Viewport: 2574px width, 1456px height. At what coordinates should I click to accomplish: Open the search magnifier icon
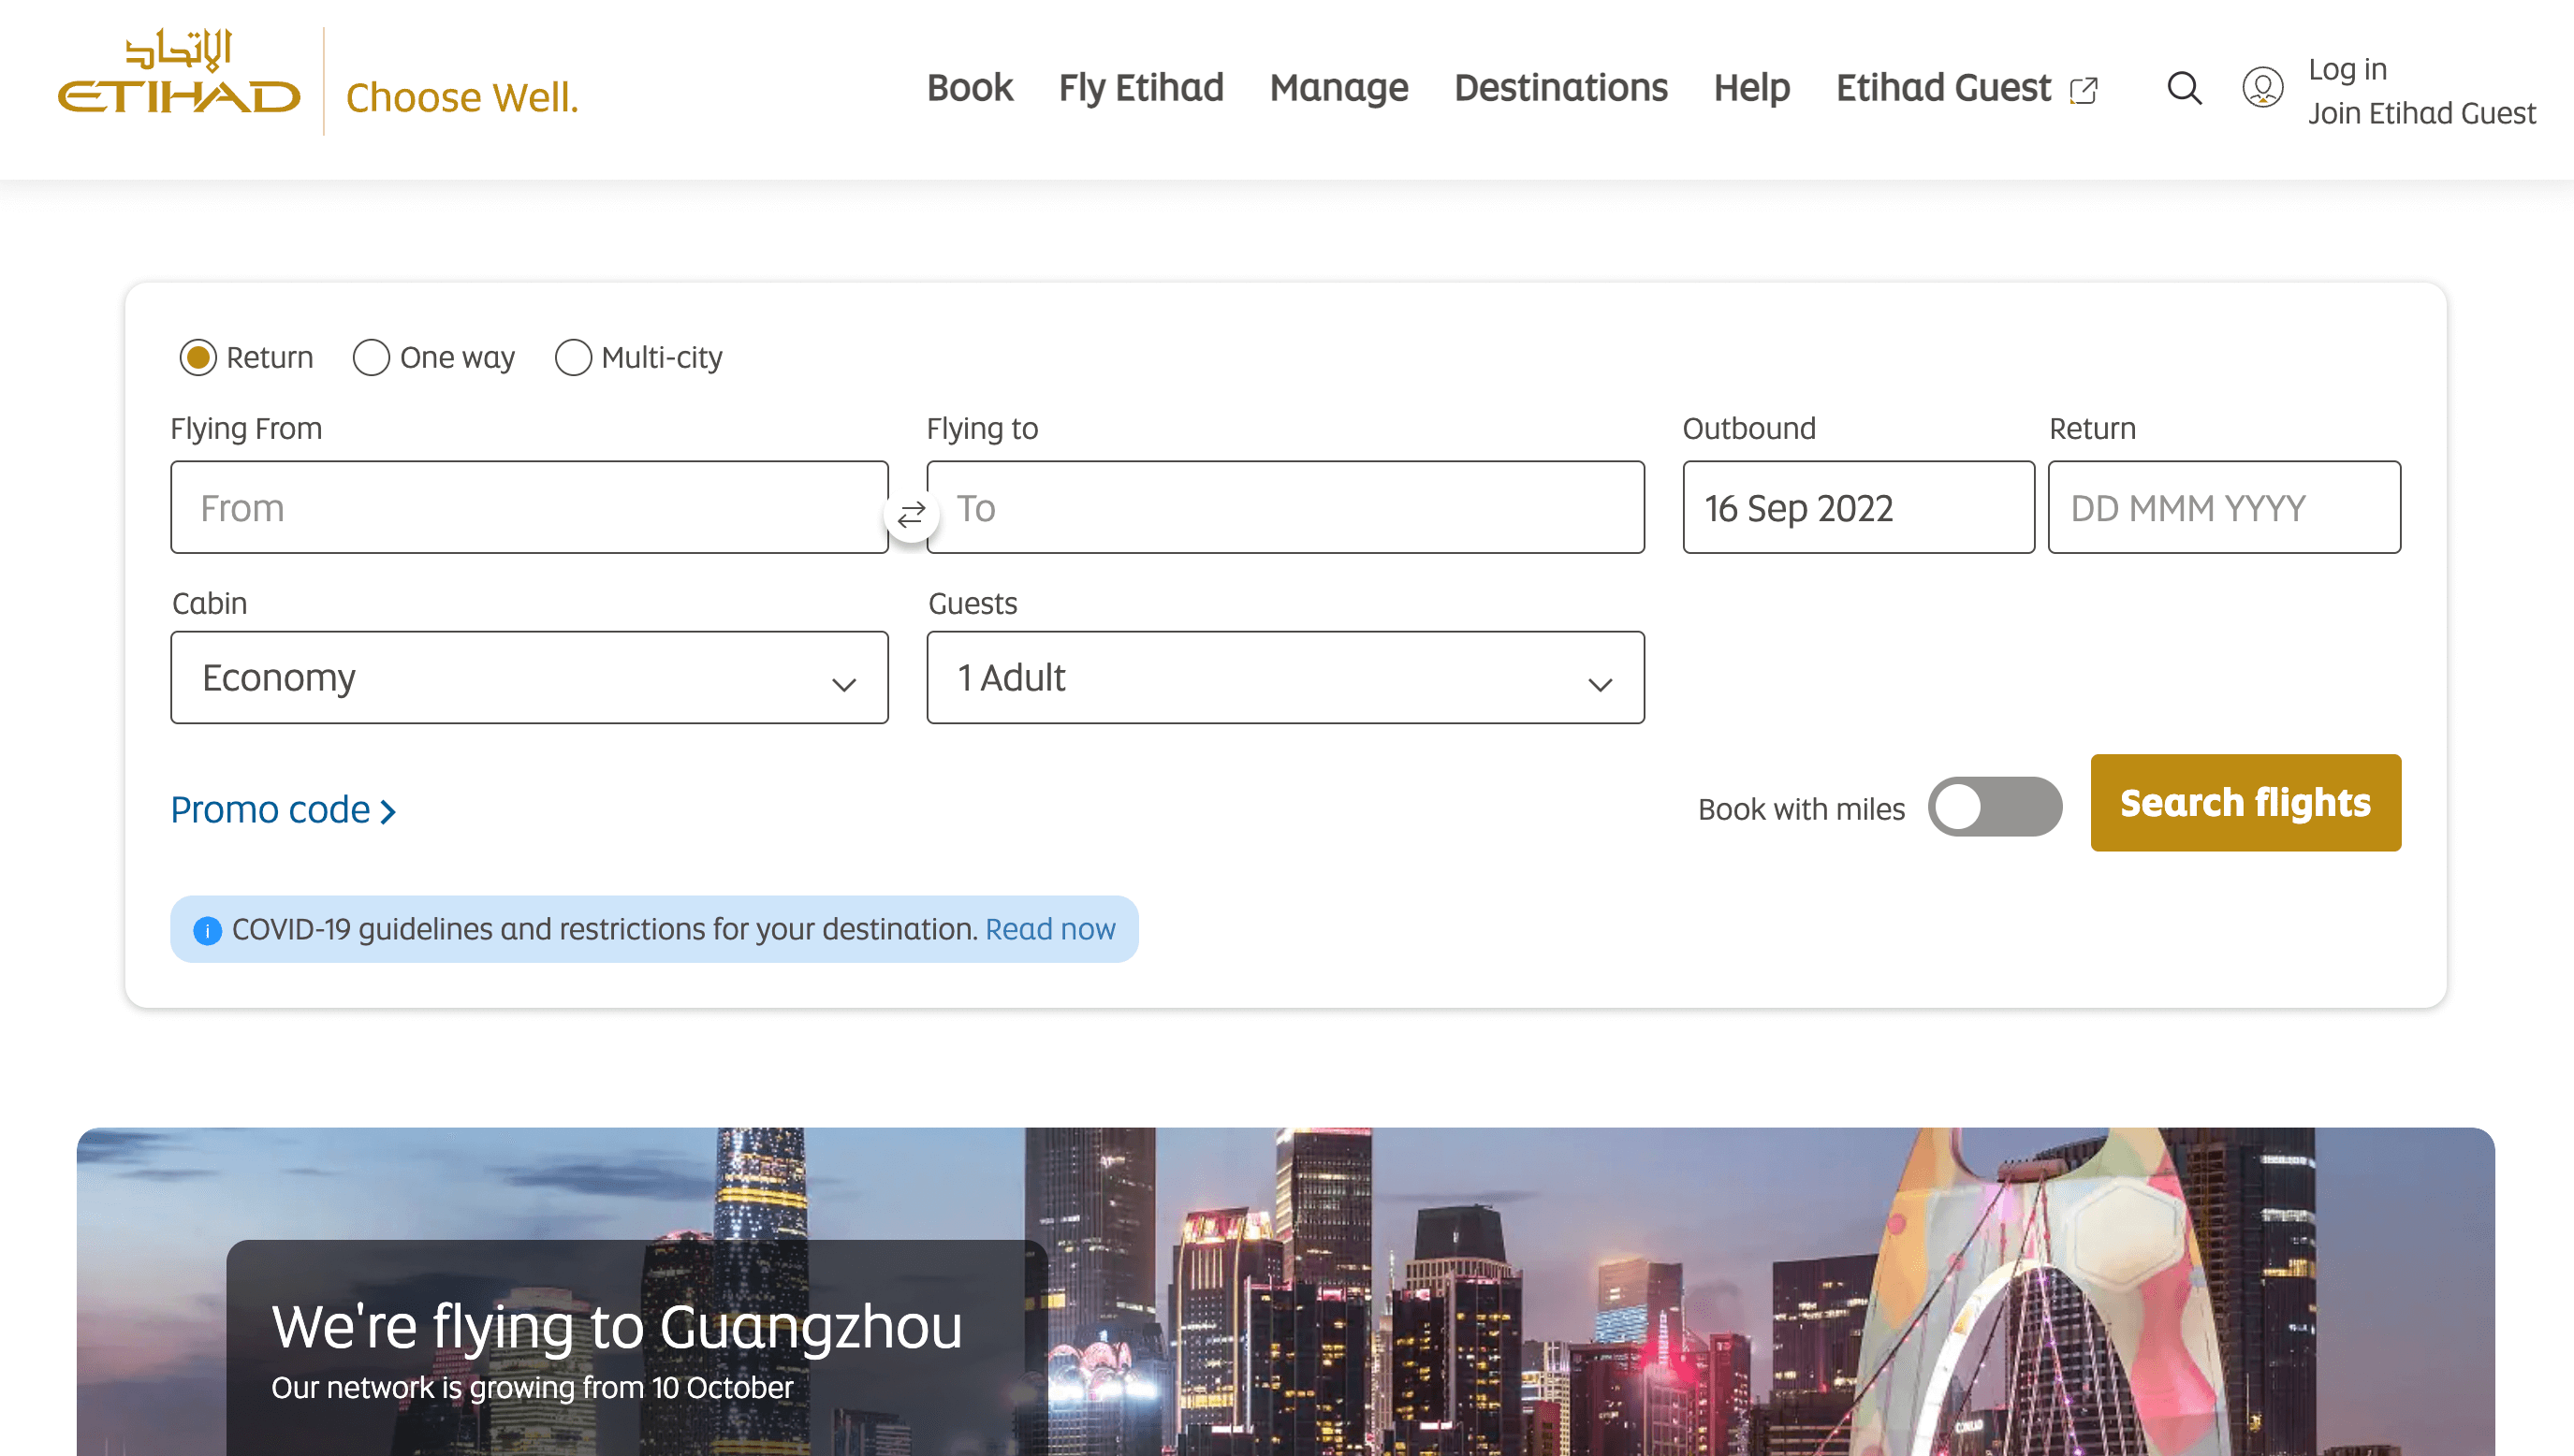click(x=2184, y=88)
